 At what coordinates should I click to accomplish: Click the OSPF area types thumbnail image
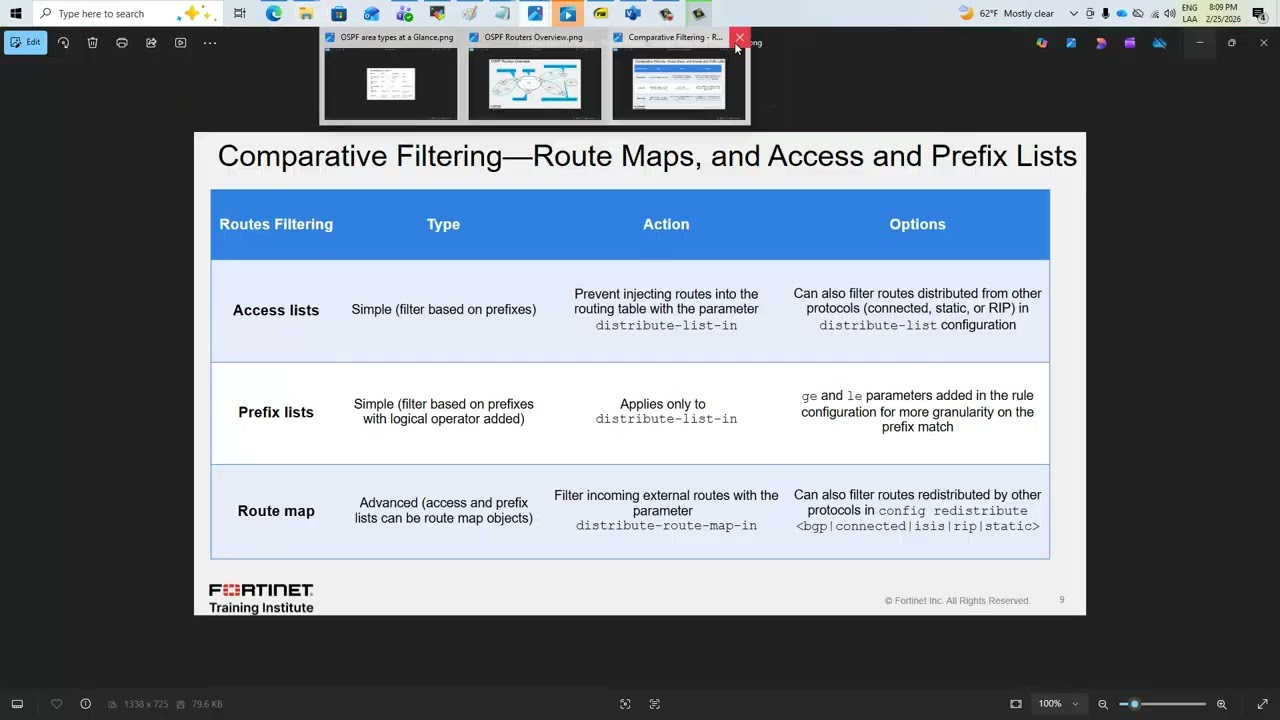click(390, 84)
